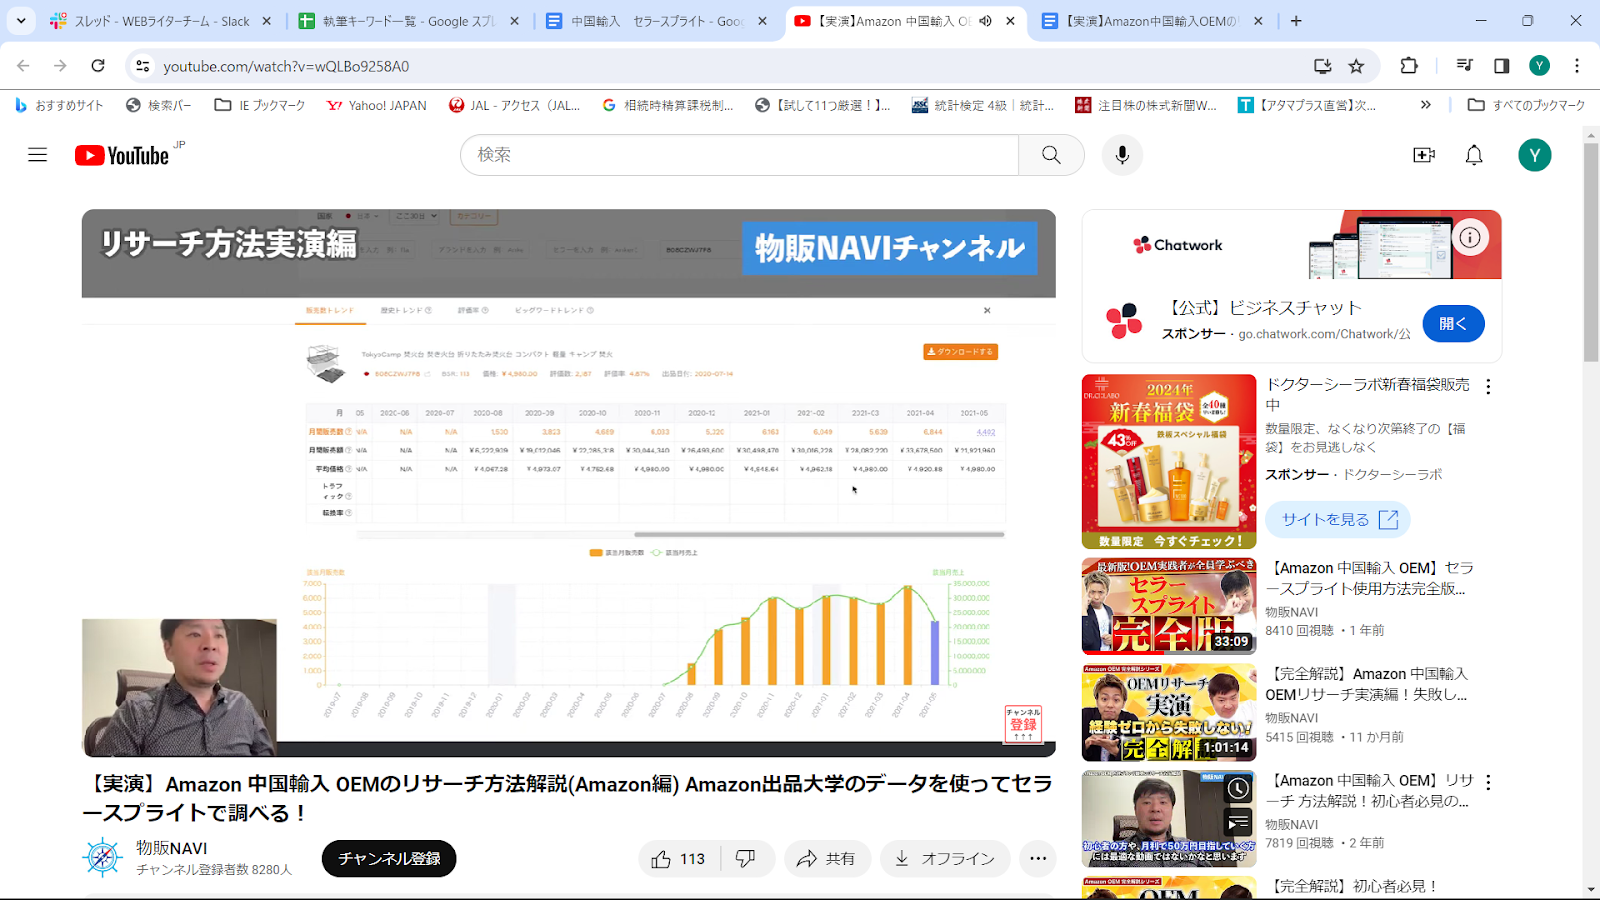Open the Chatwork ad with 開く button
This screenshot has height=900, width=1600.
(x=1453, y=324)
